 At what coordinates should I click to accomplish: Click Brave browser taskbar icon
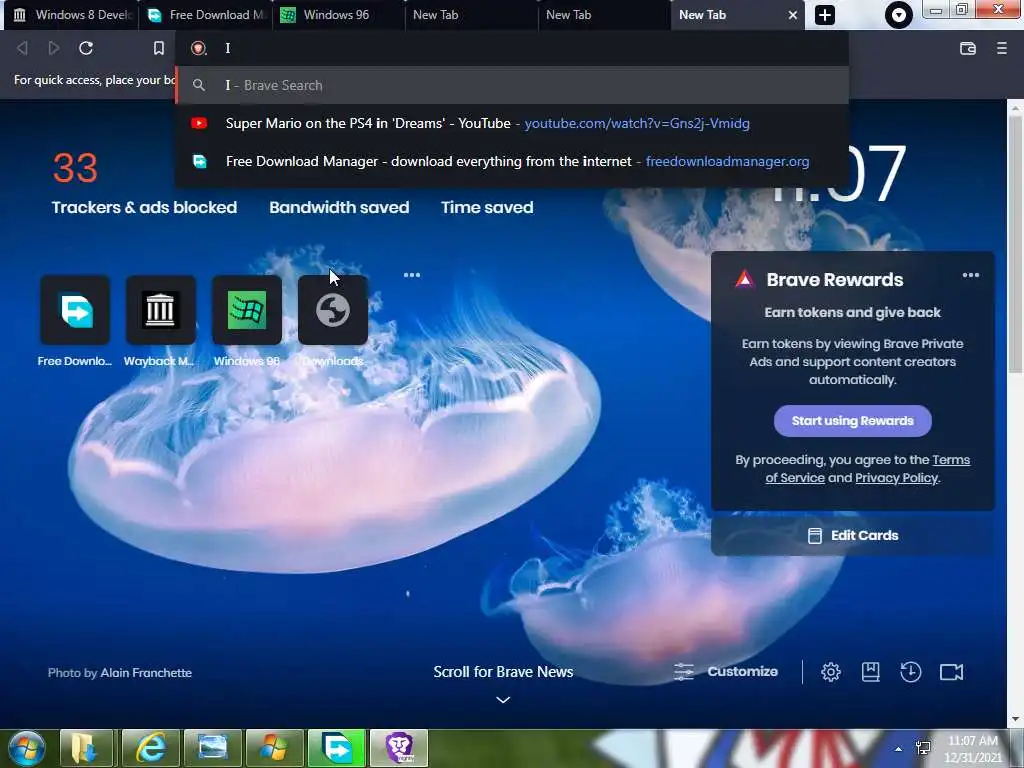click(399, 748)
